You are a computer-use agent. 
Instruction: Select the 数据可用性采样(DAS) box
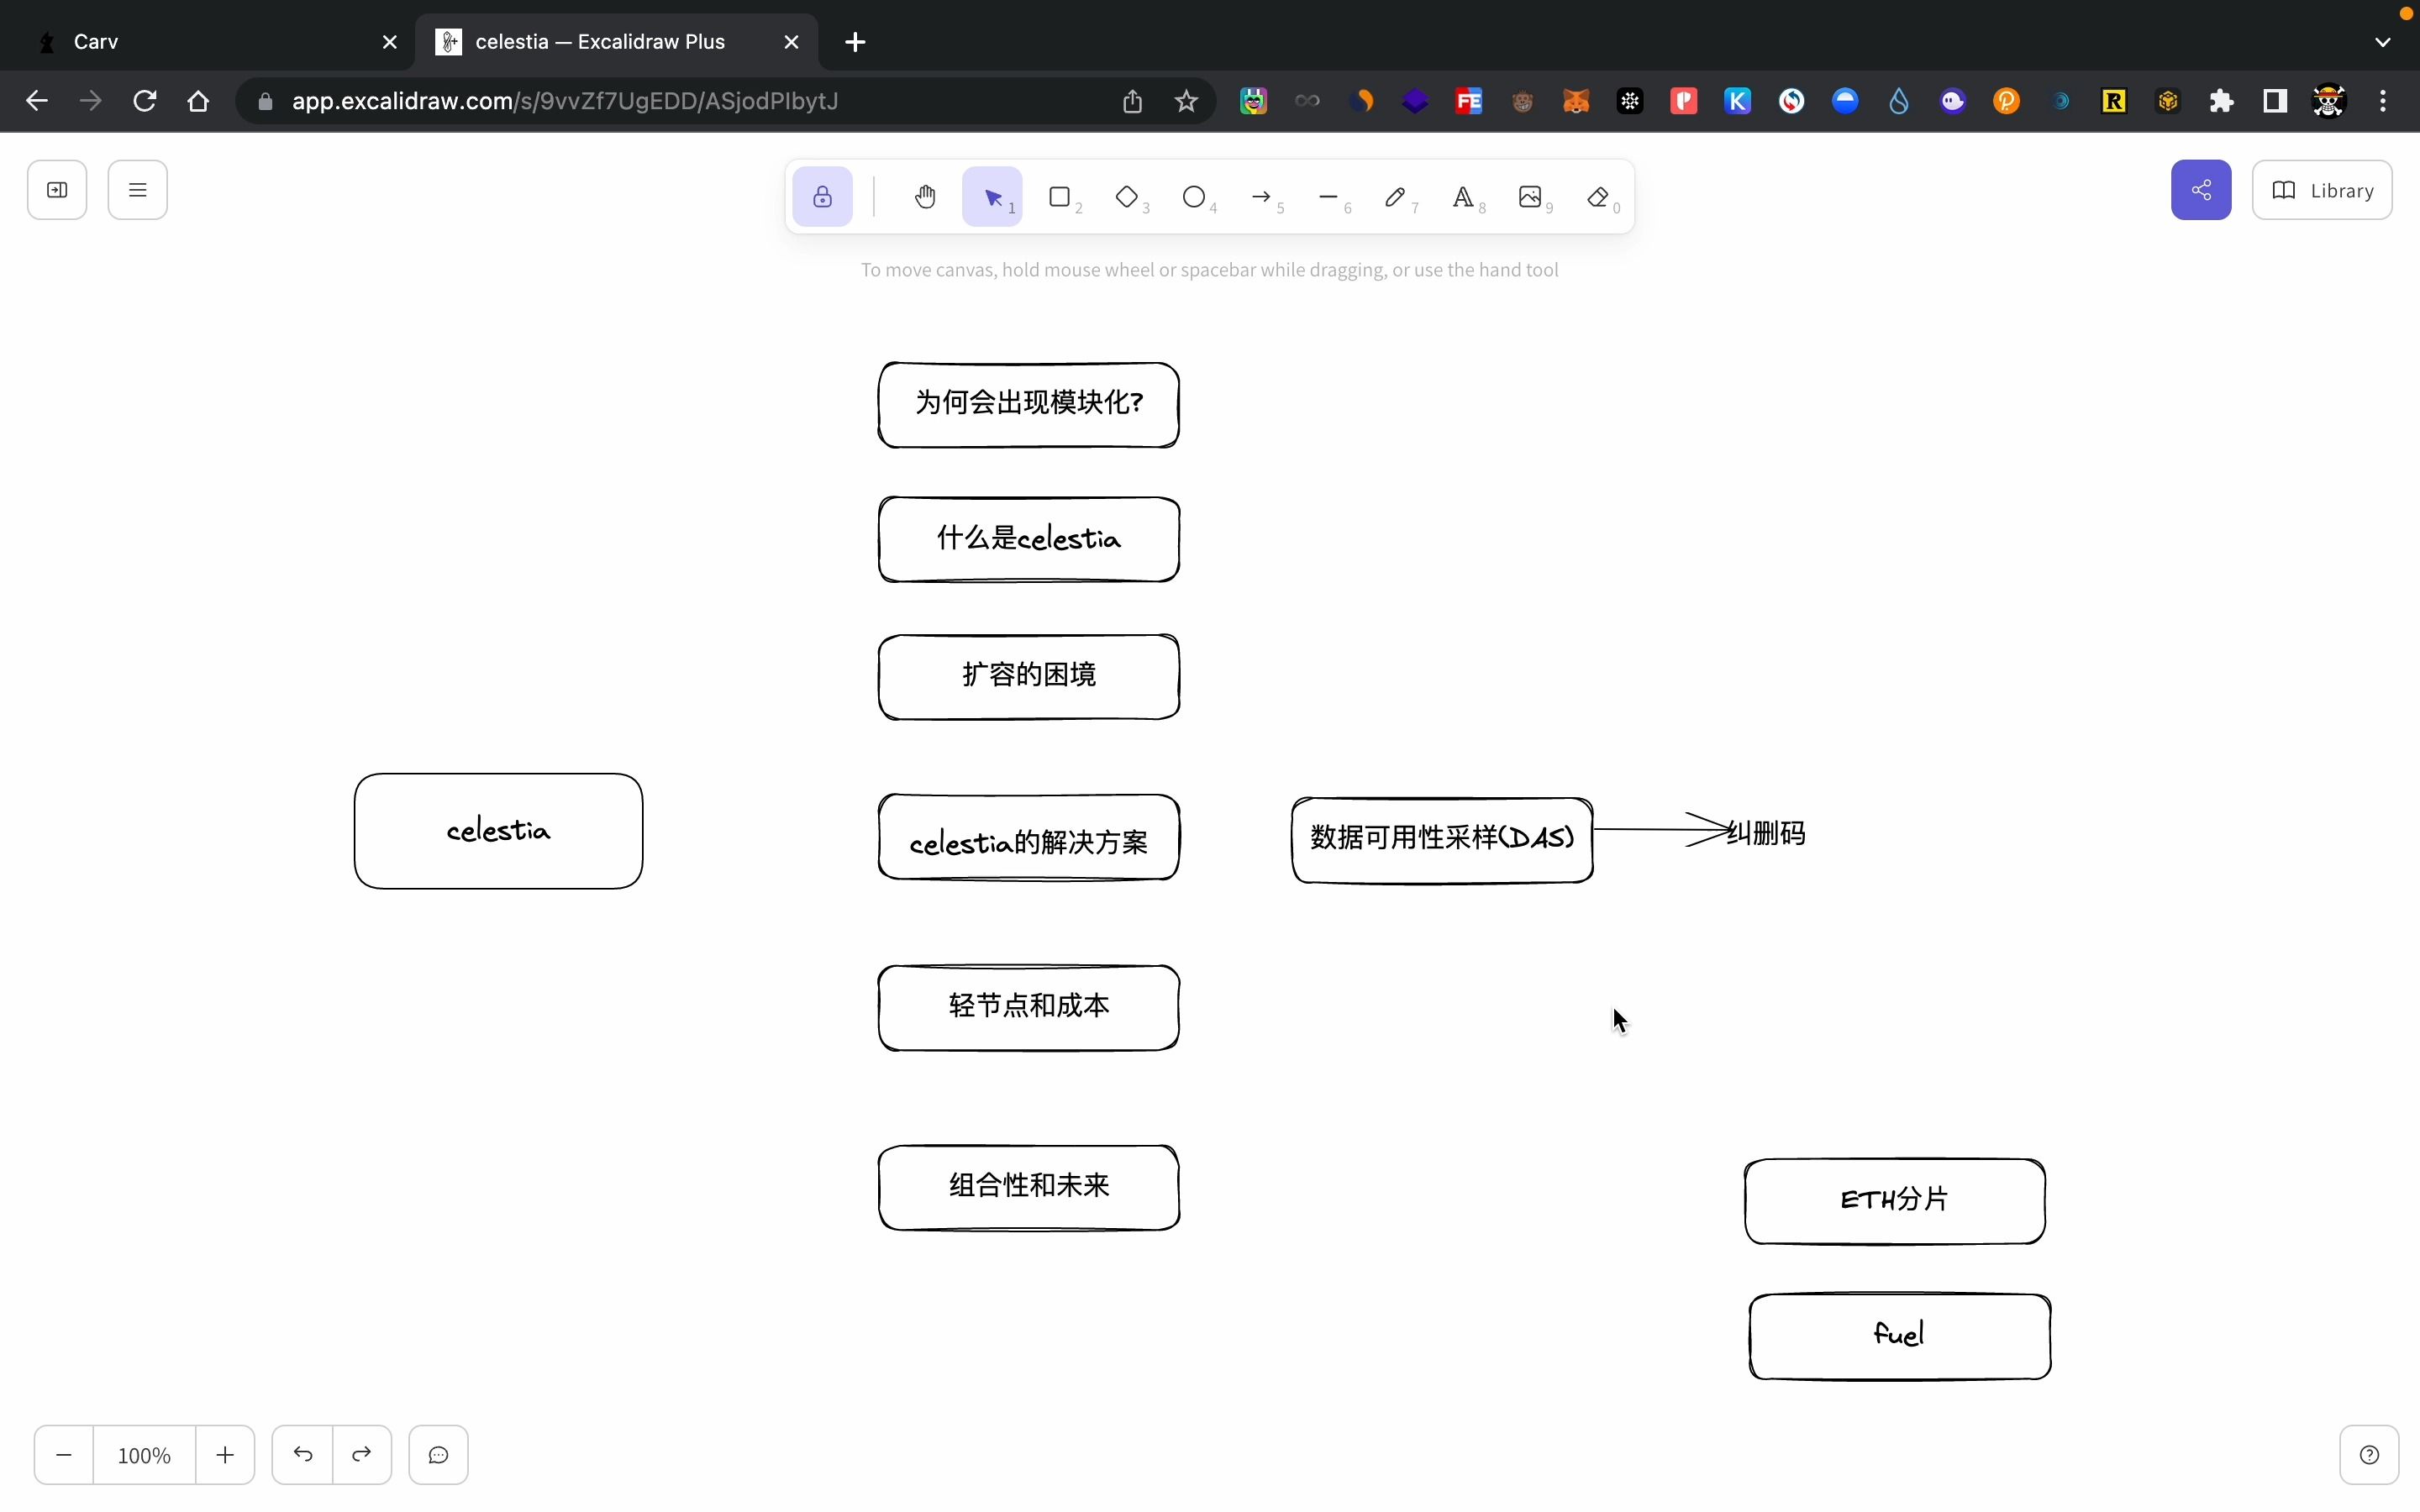point(1442,840)
